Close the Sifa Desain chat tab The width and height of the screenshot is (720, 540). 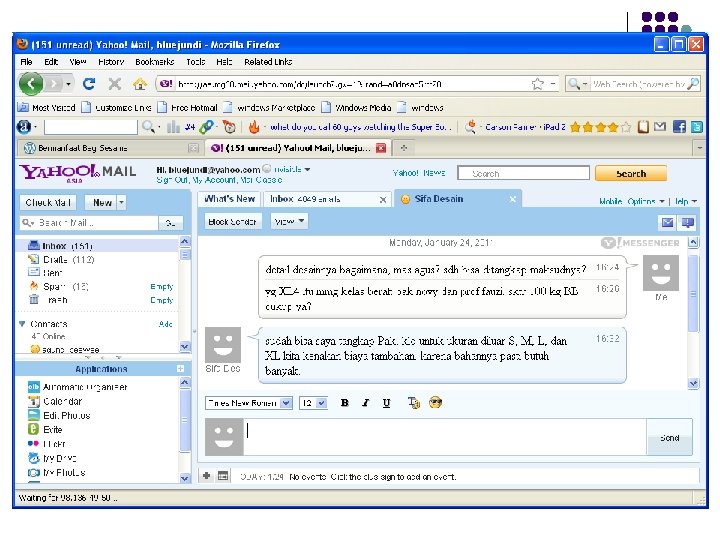click(x=512, y=199)
